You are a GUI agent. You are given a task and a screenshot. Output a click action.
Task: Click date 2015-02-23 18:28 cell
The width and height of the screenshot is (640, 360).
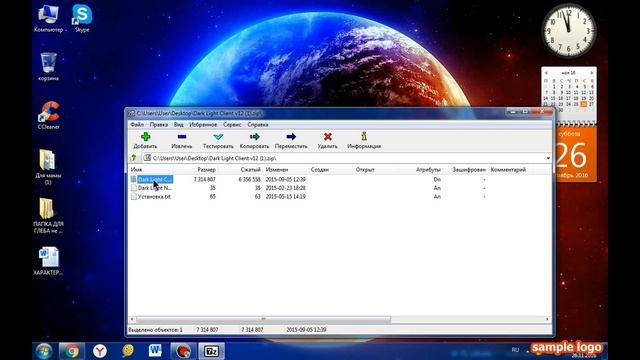coord(286,188)
